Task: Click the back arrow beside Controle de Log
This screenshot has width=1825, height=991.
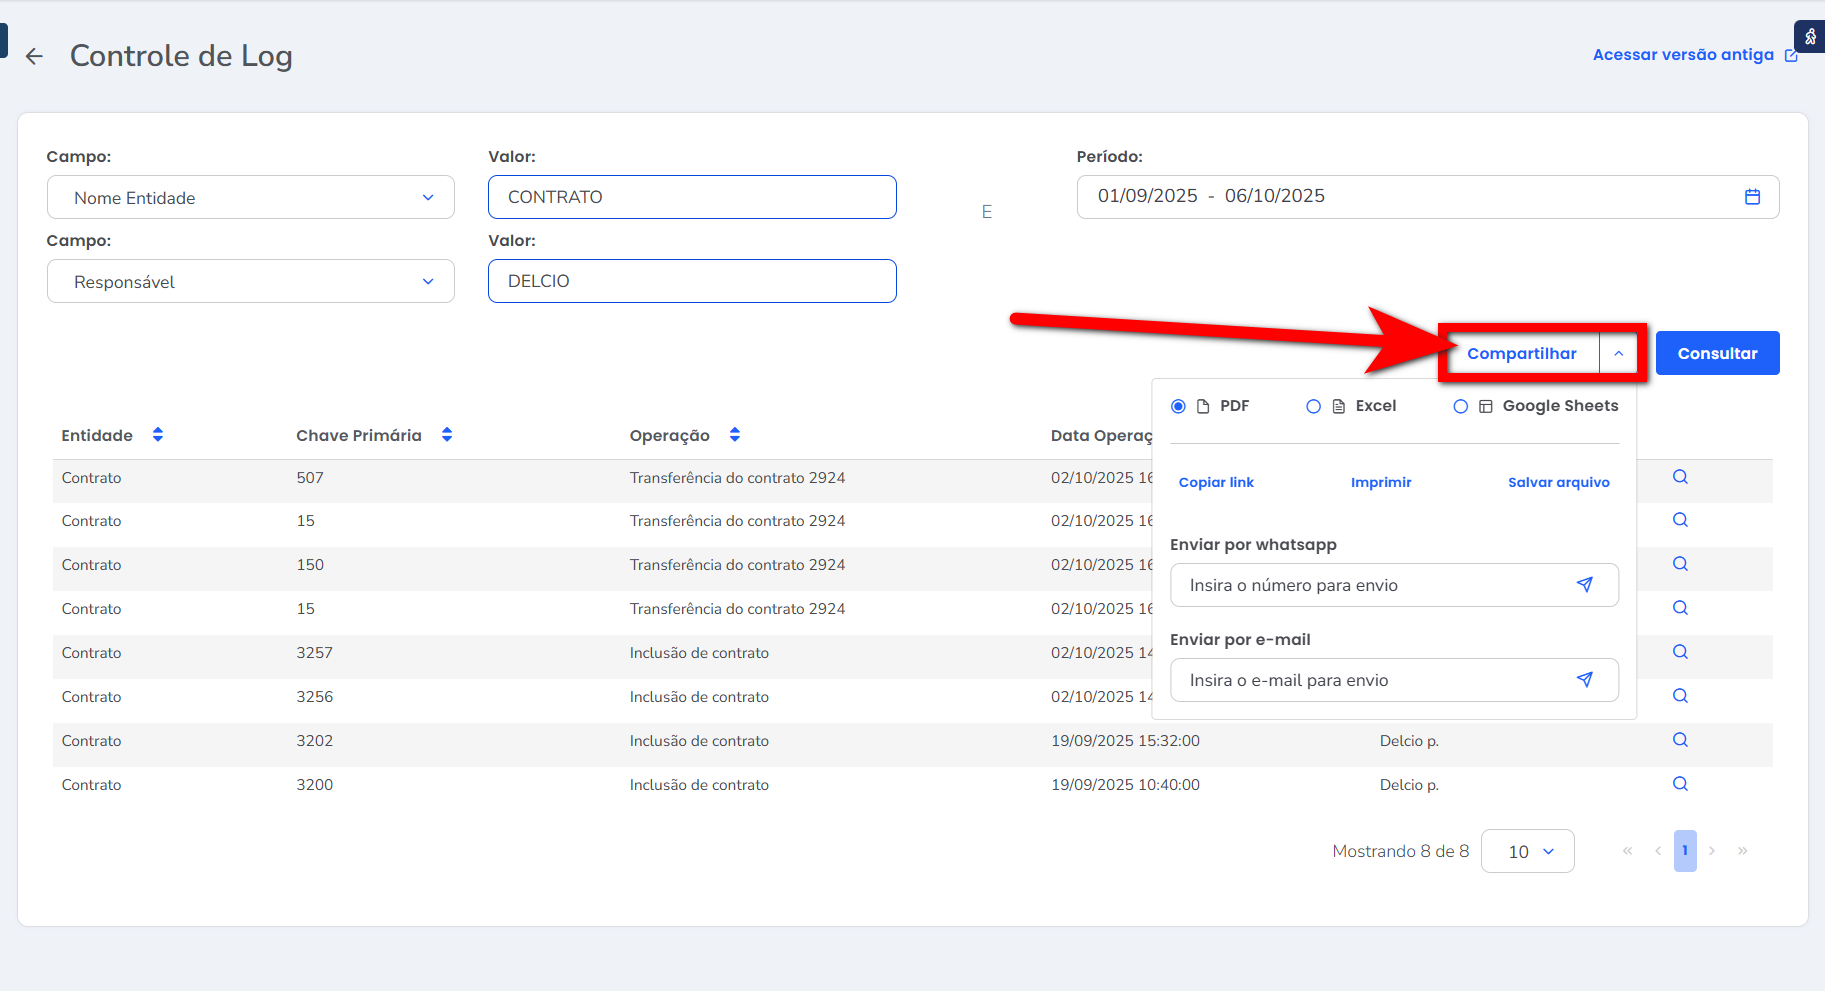Action: (x=35, y=57)
